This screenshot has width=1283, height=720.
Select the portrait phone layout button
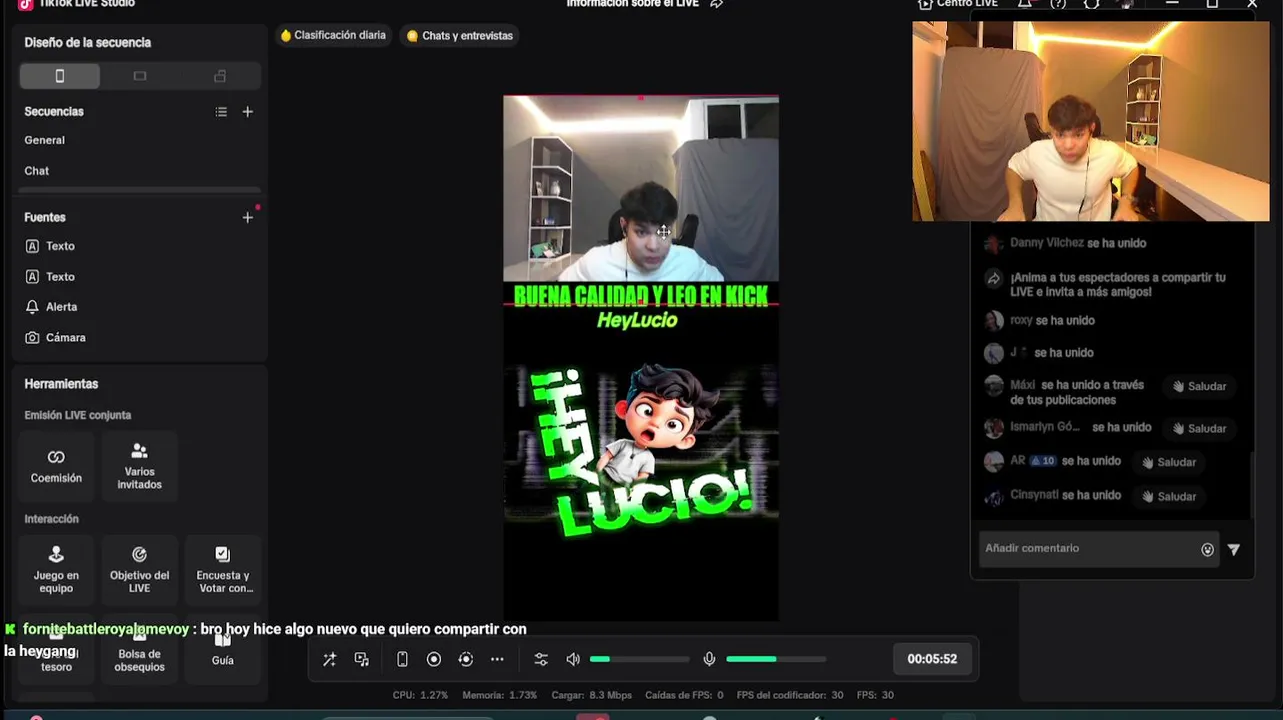point(60,76)
